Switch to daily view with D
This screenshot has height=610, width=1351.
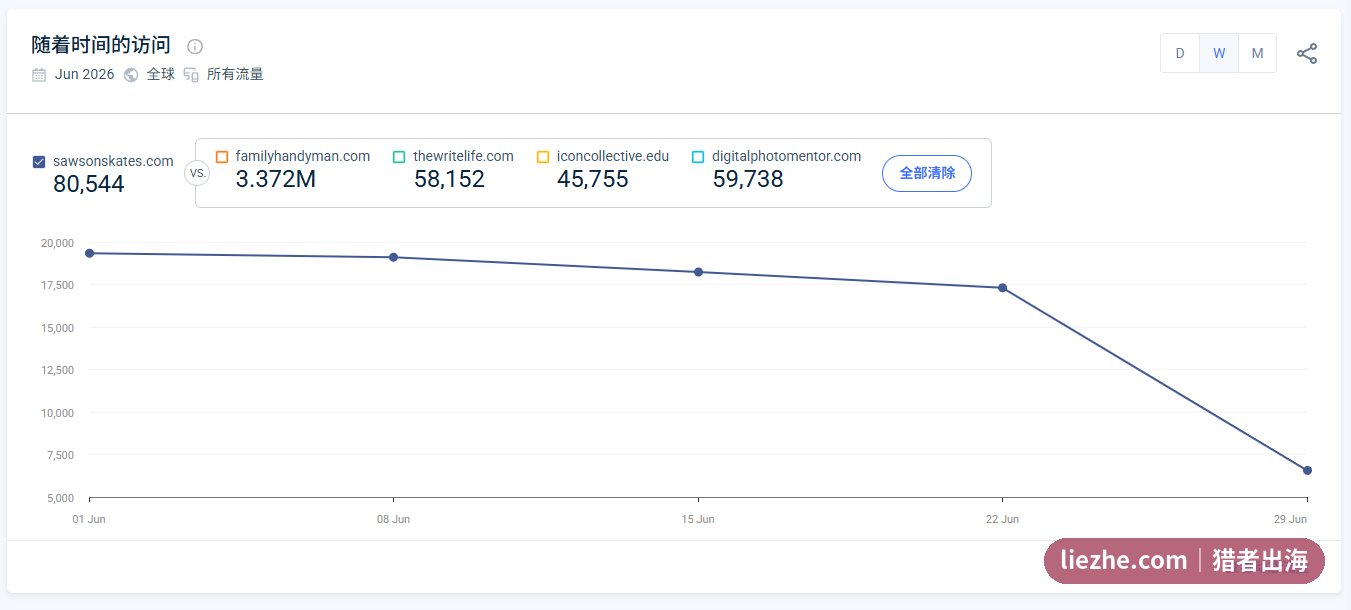point(1180,54)
